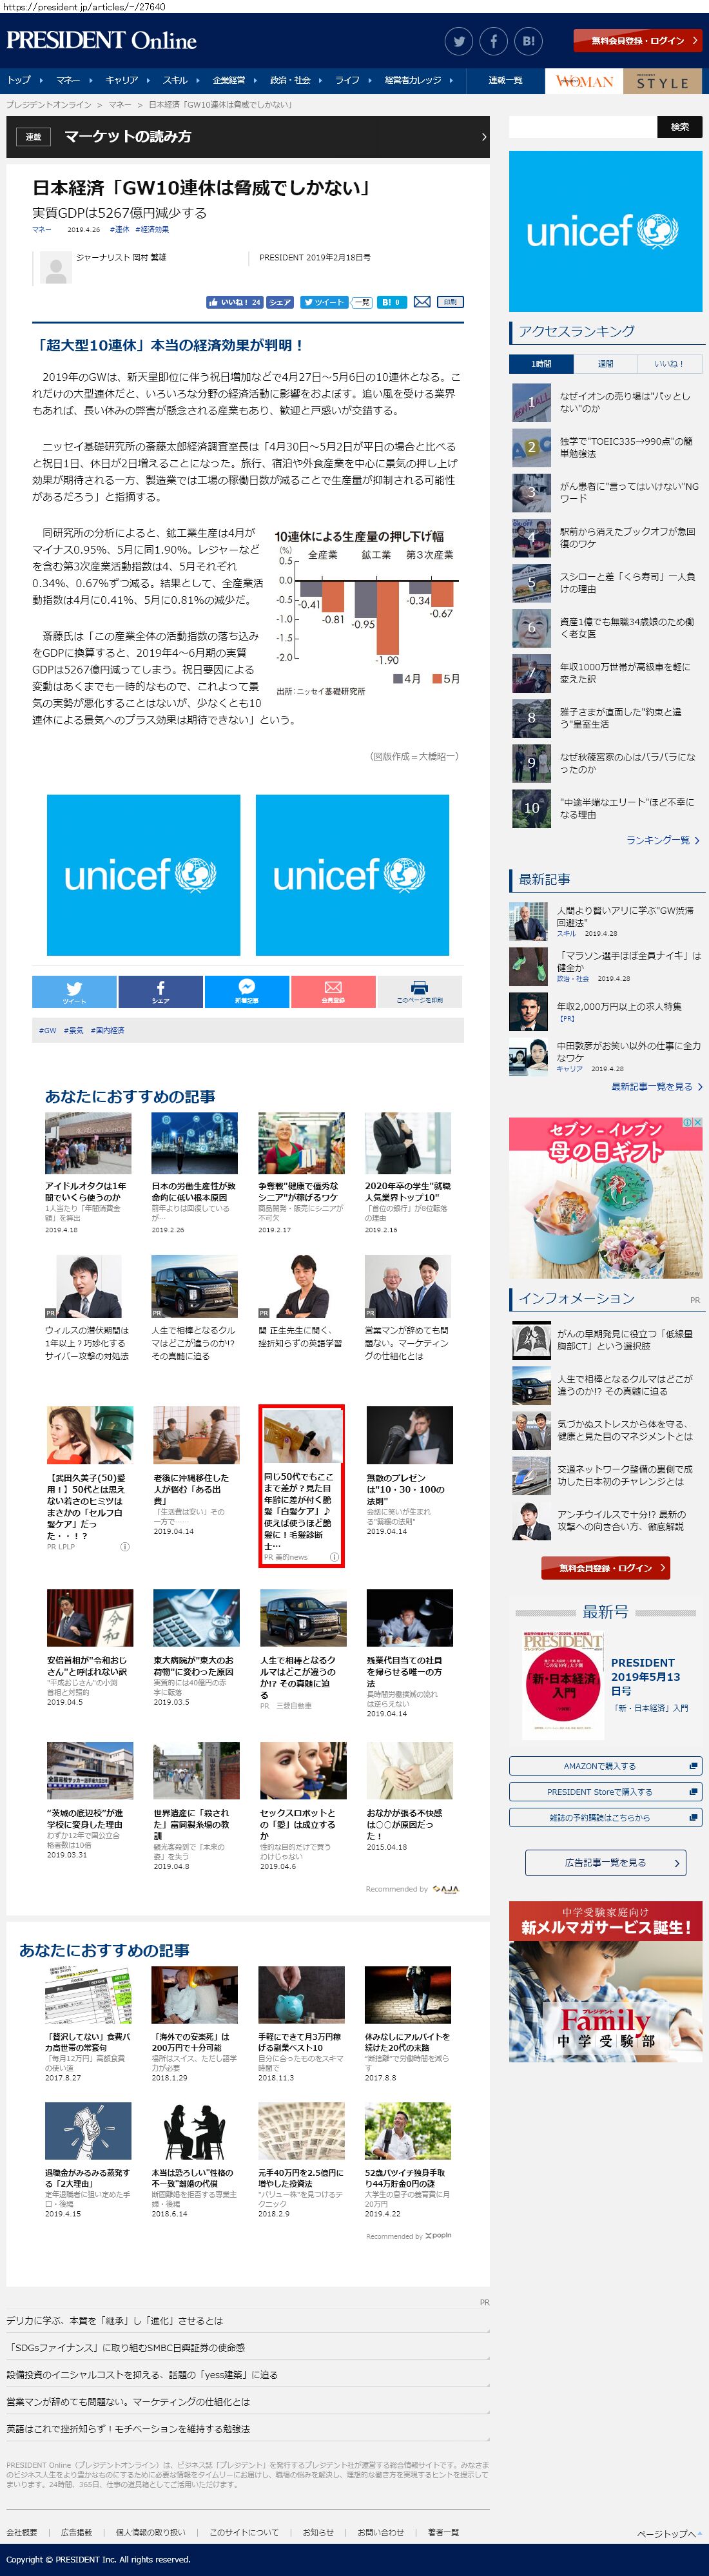
Task: Click the このページを印刷 printer button
Action: click(x=420, y=991)
